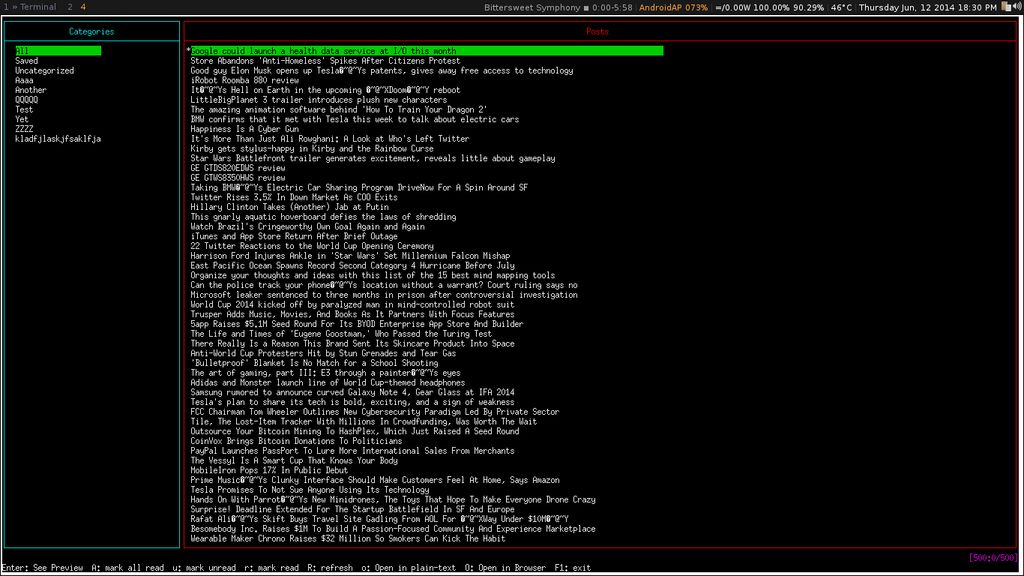The width and height of the screenshot is (1024, 576).
Task: Select post 'PayPal Launches PassPort'
Action: pyautogui.click(x=352, y=451)
